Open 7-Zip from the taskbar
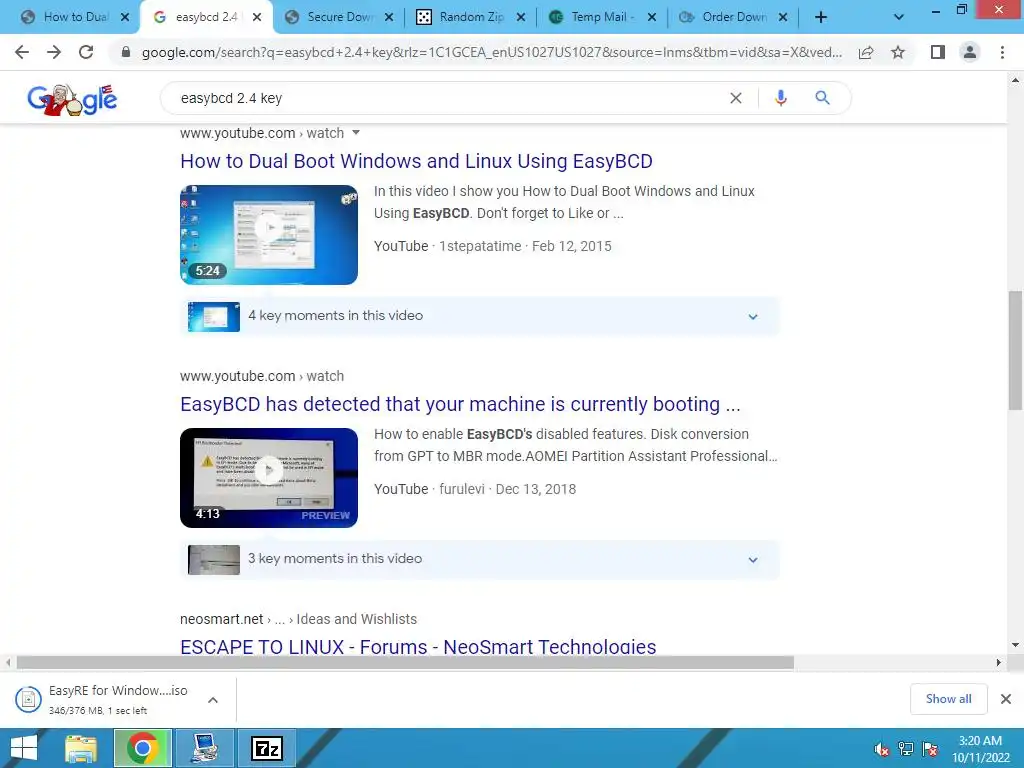Image resolution: width=1024 pixels, height=768 pixels. tap(267, 748)
